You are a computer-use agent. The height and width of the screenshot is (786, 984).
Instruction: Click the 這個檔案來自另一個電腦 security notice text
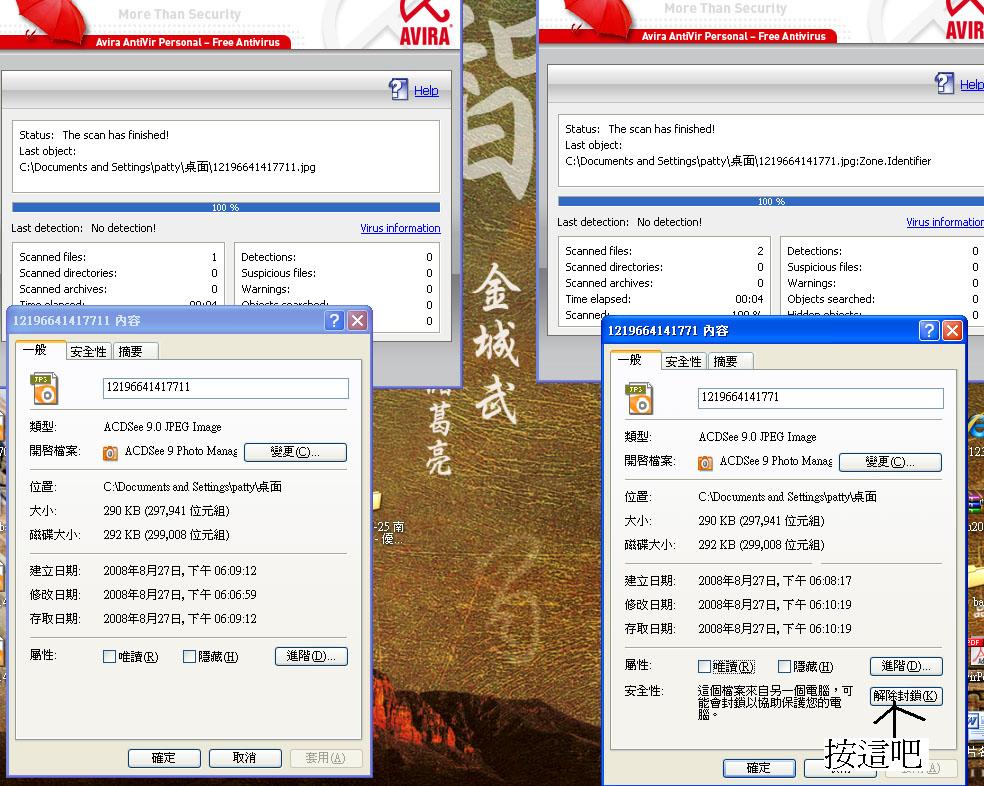(775, 702)
